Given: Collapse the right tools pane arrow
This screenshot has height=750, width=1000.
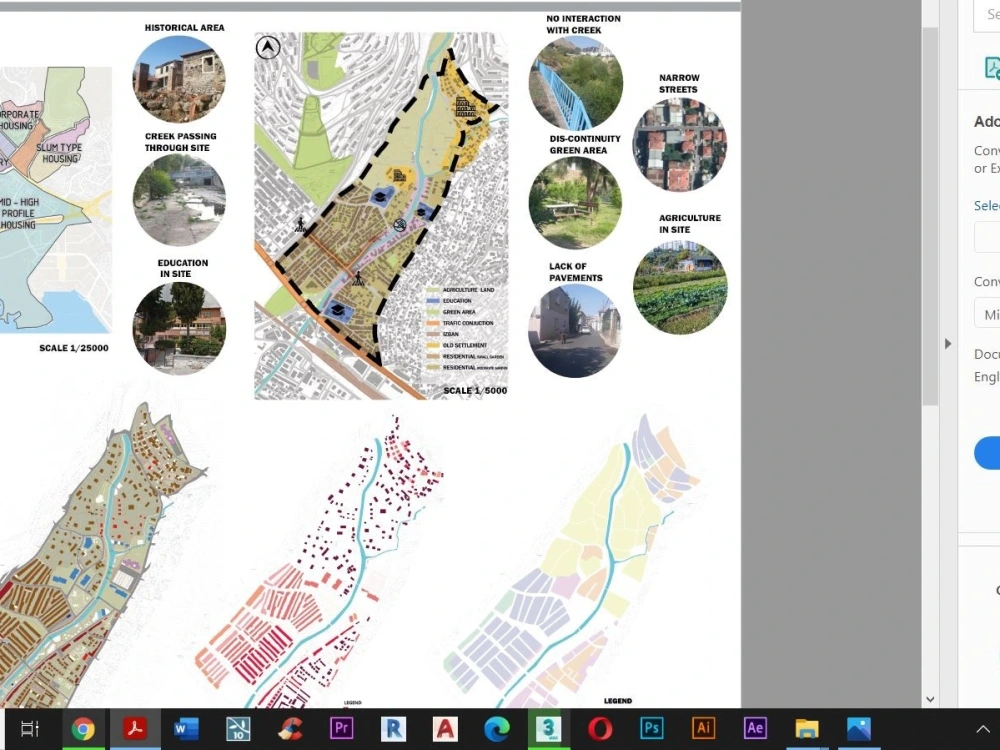Looking at the screenshot, I should pyautogui.click(x=948, y=344).
